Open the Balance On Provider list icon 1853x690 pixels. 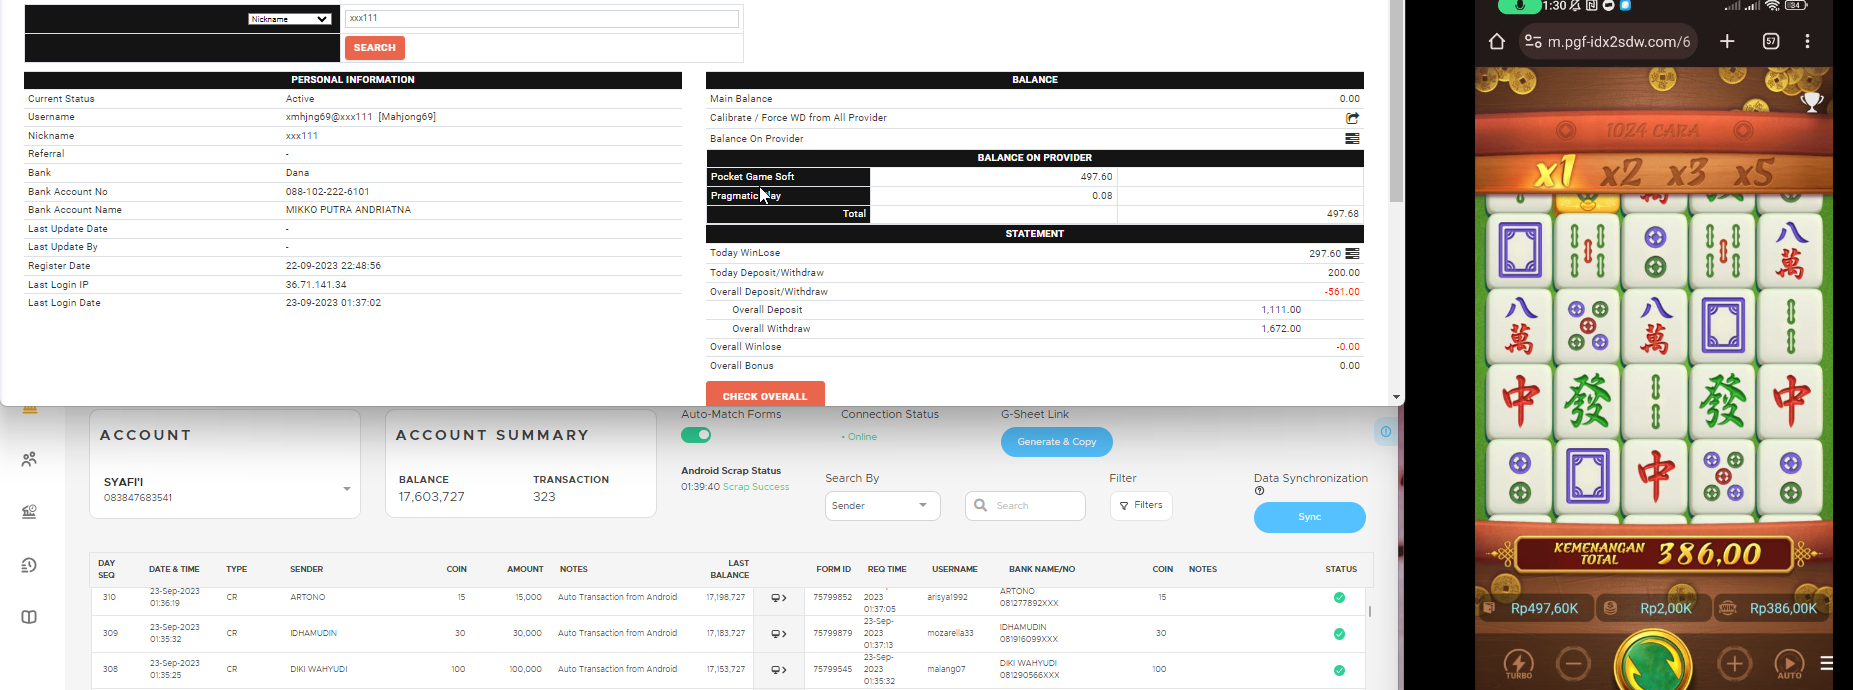tap(1352, 139)
